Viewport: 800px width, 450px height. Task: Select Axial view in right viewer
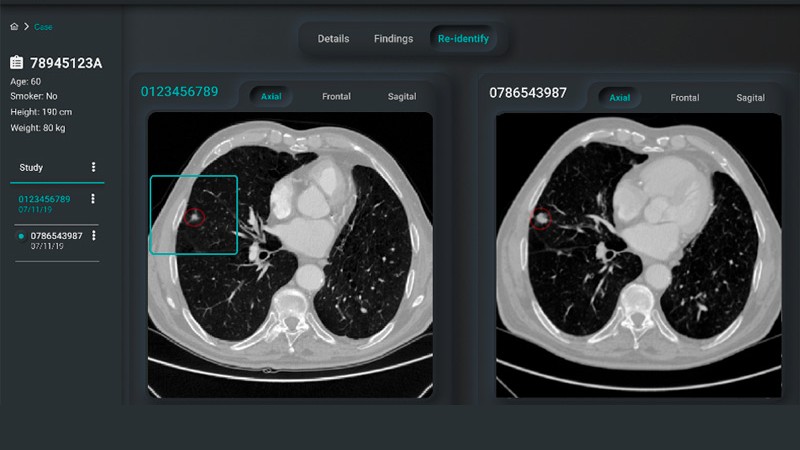pos(620,98)
